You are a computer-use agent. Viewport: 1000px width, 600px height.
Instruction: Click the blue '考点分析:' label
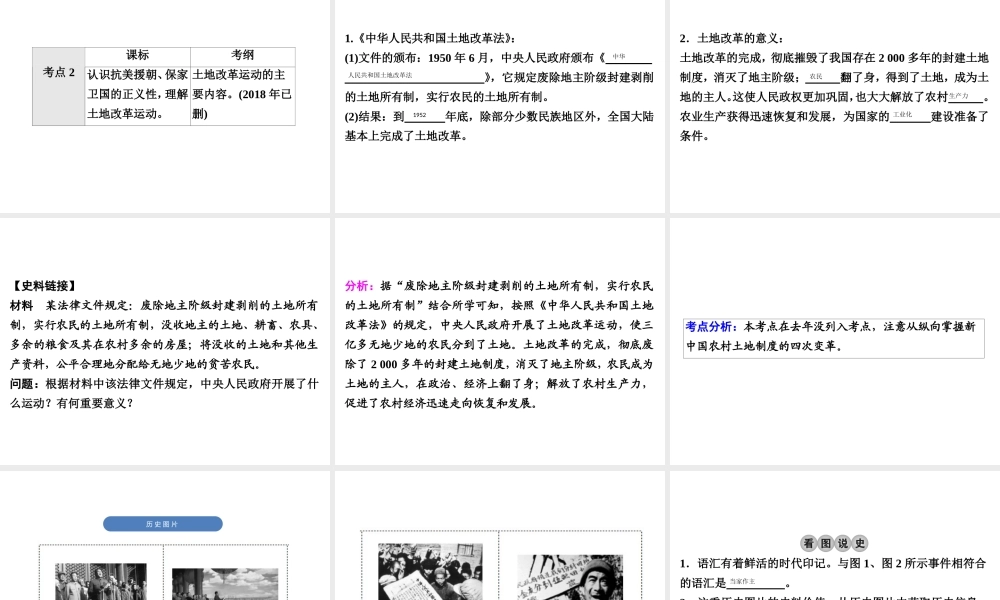[x=712, y=326]
